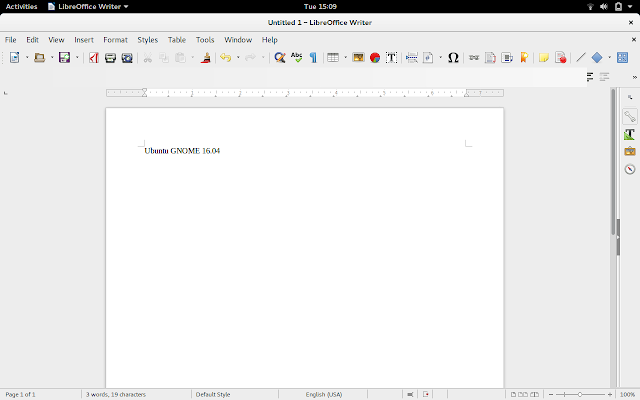This screenshot has width=640, height=400.
Task: Open the Styles menu
Action: (147, 40)
